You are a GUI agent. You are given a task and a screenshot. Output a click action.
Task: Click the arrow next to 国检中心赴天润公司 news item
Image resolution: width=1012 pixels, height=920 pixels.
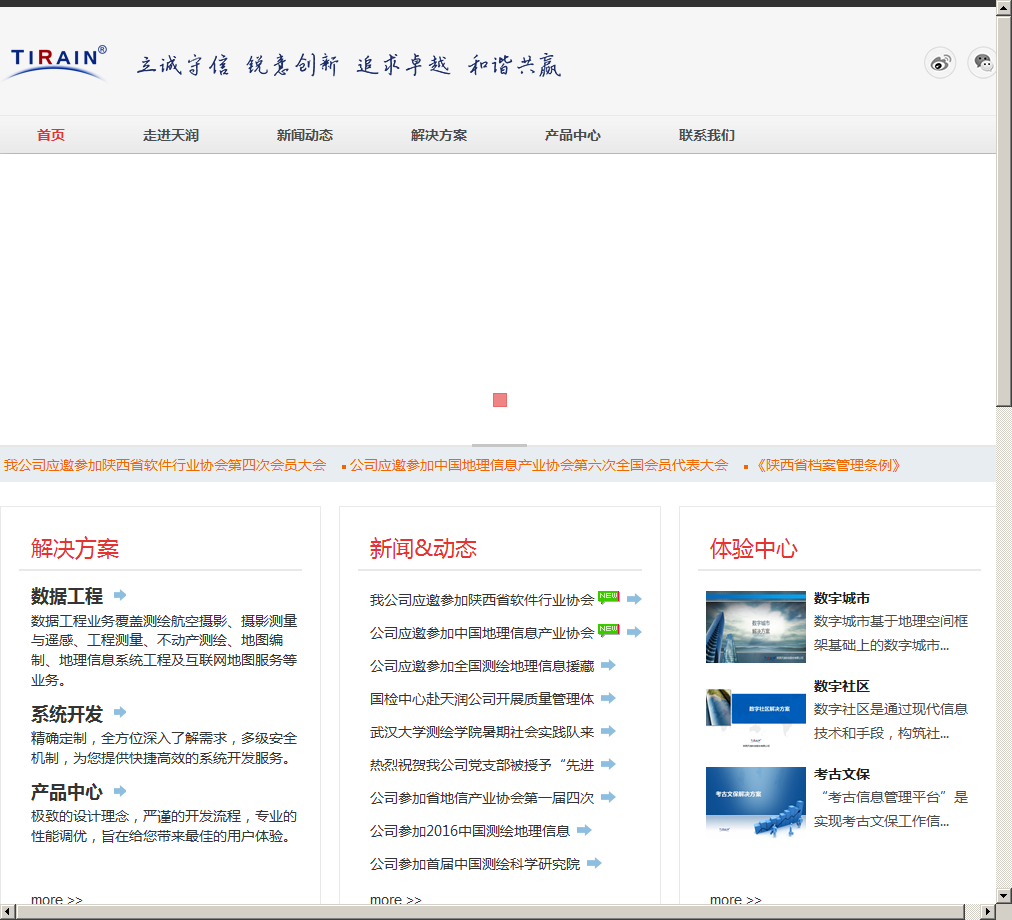[608, 699]
